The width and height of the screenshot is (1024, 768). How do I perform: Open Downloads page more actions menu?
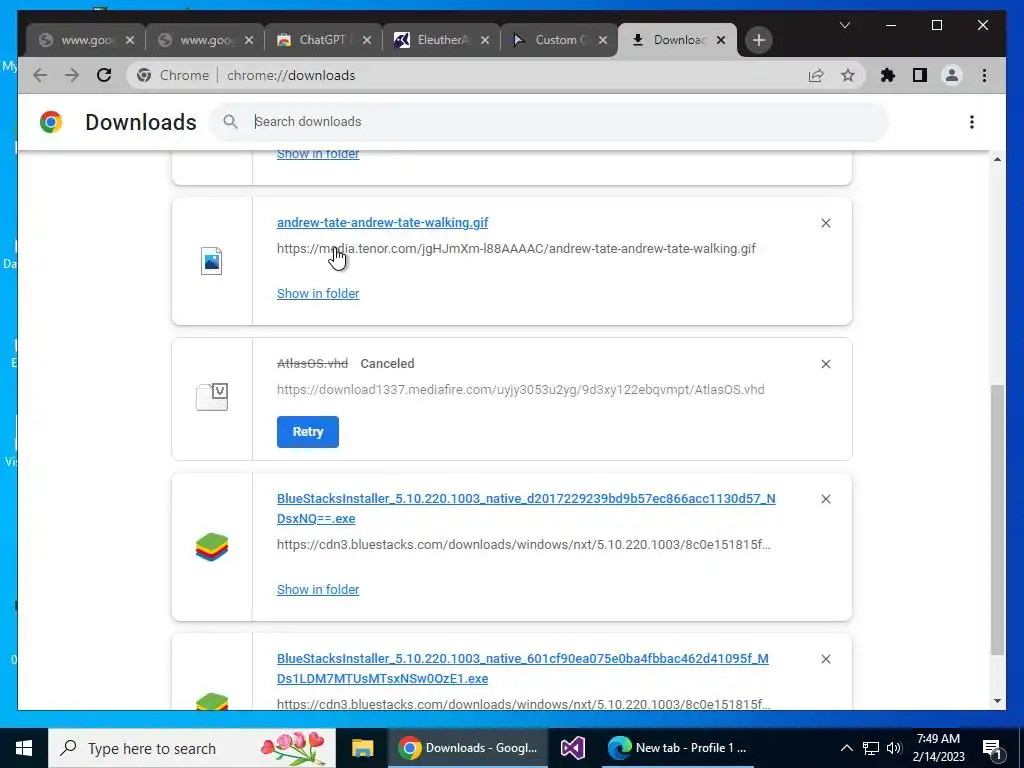972,122
